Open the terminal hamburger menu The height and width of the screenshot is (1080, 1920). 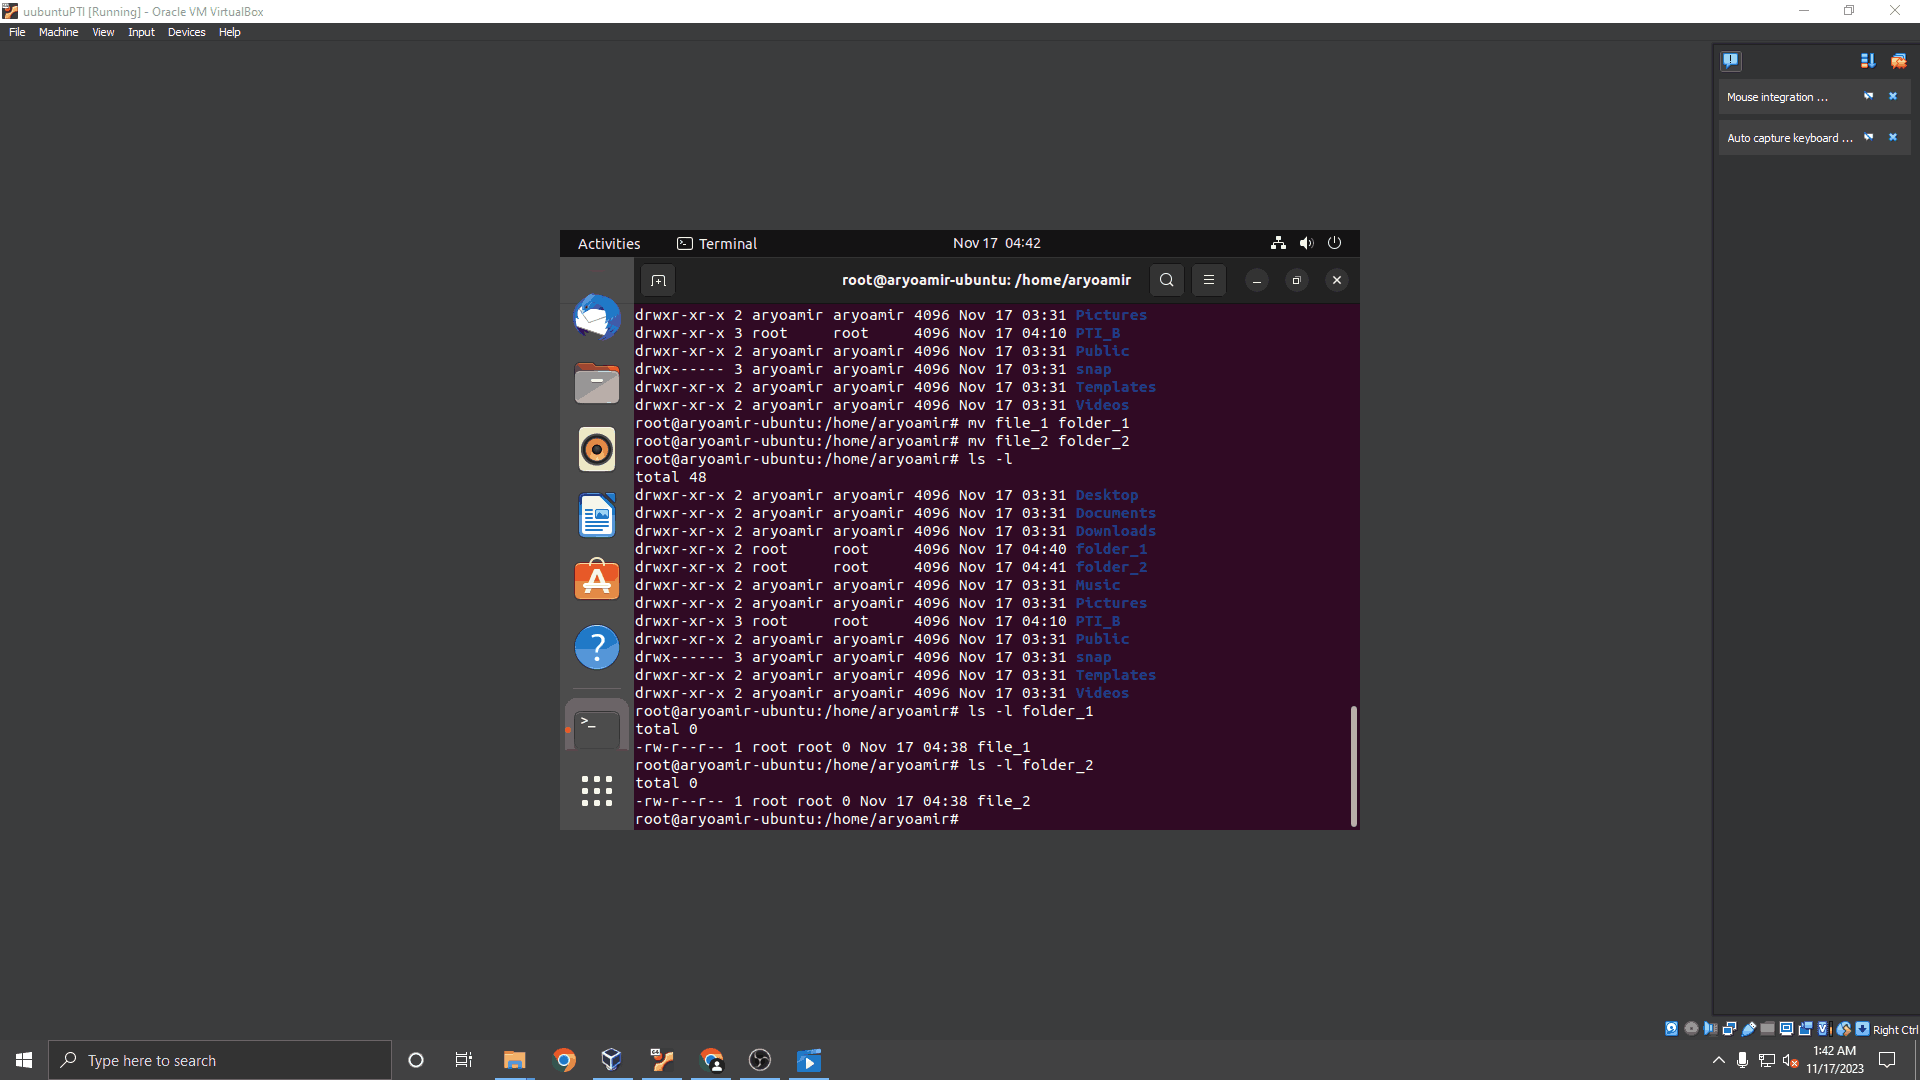tap(1208, 280)
